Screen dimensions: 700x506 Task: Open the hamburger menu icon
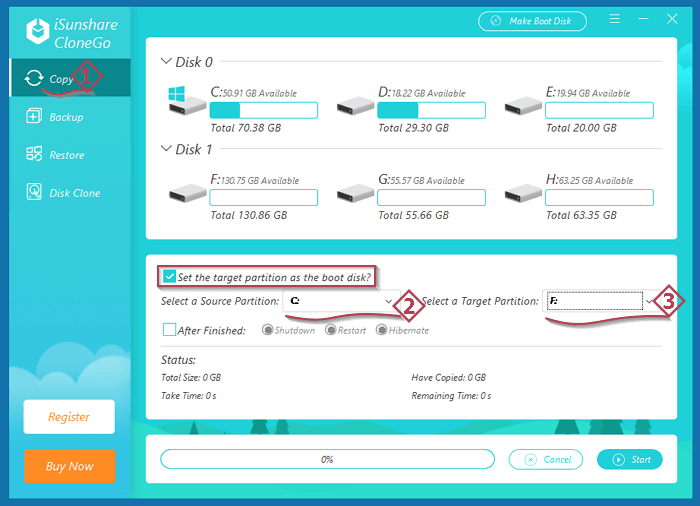coord(615,19)
